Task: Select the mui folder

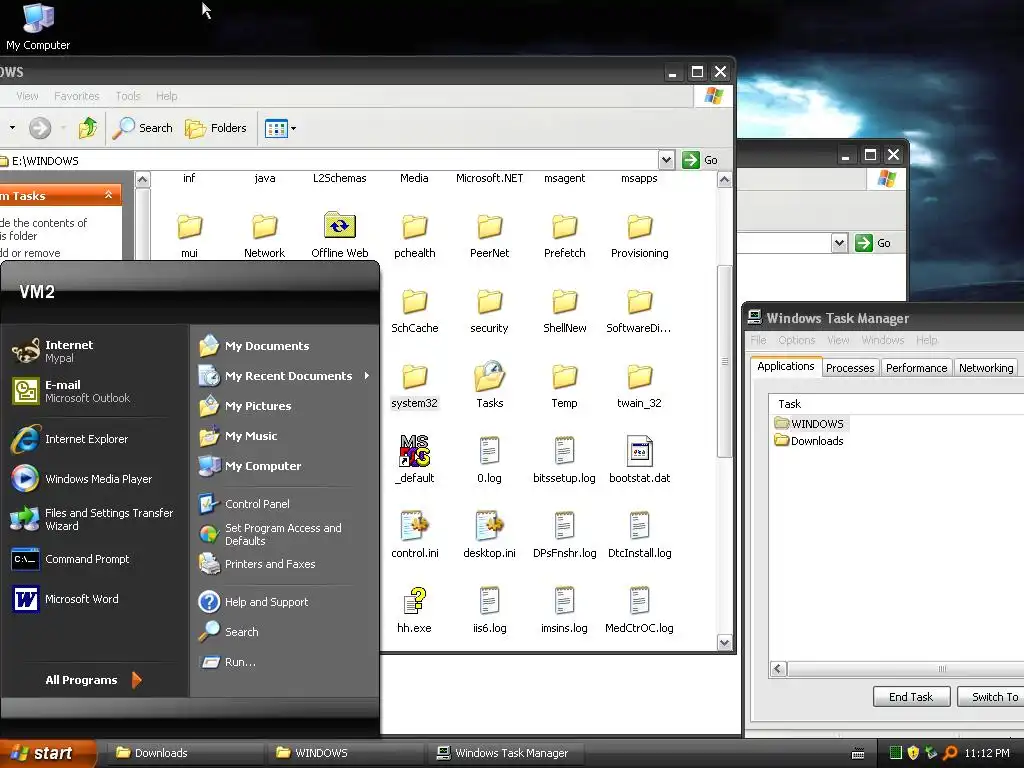Action: click(189, 235)
